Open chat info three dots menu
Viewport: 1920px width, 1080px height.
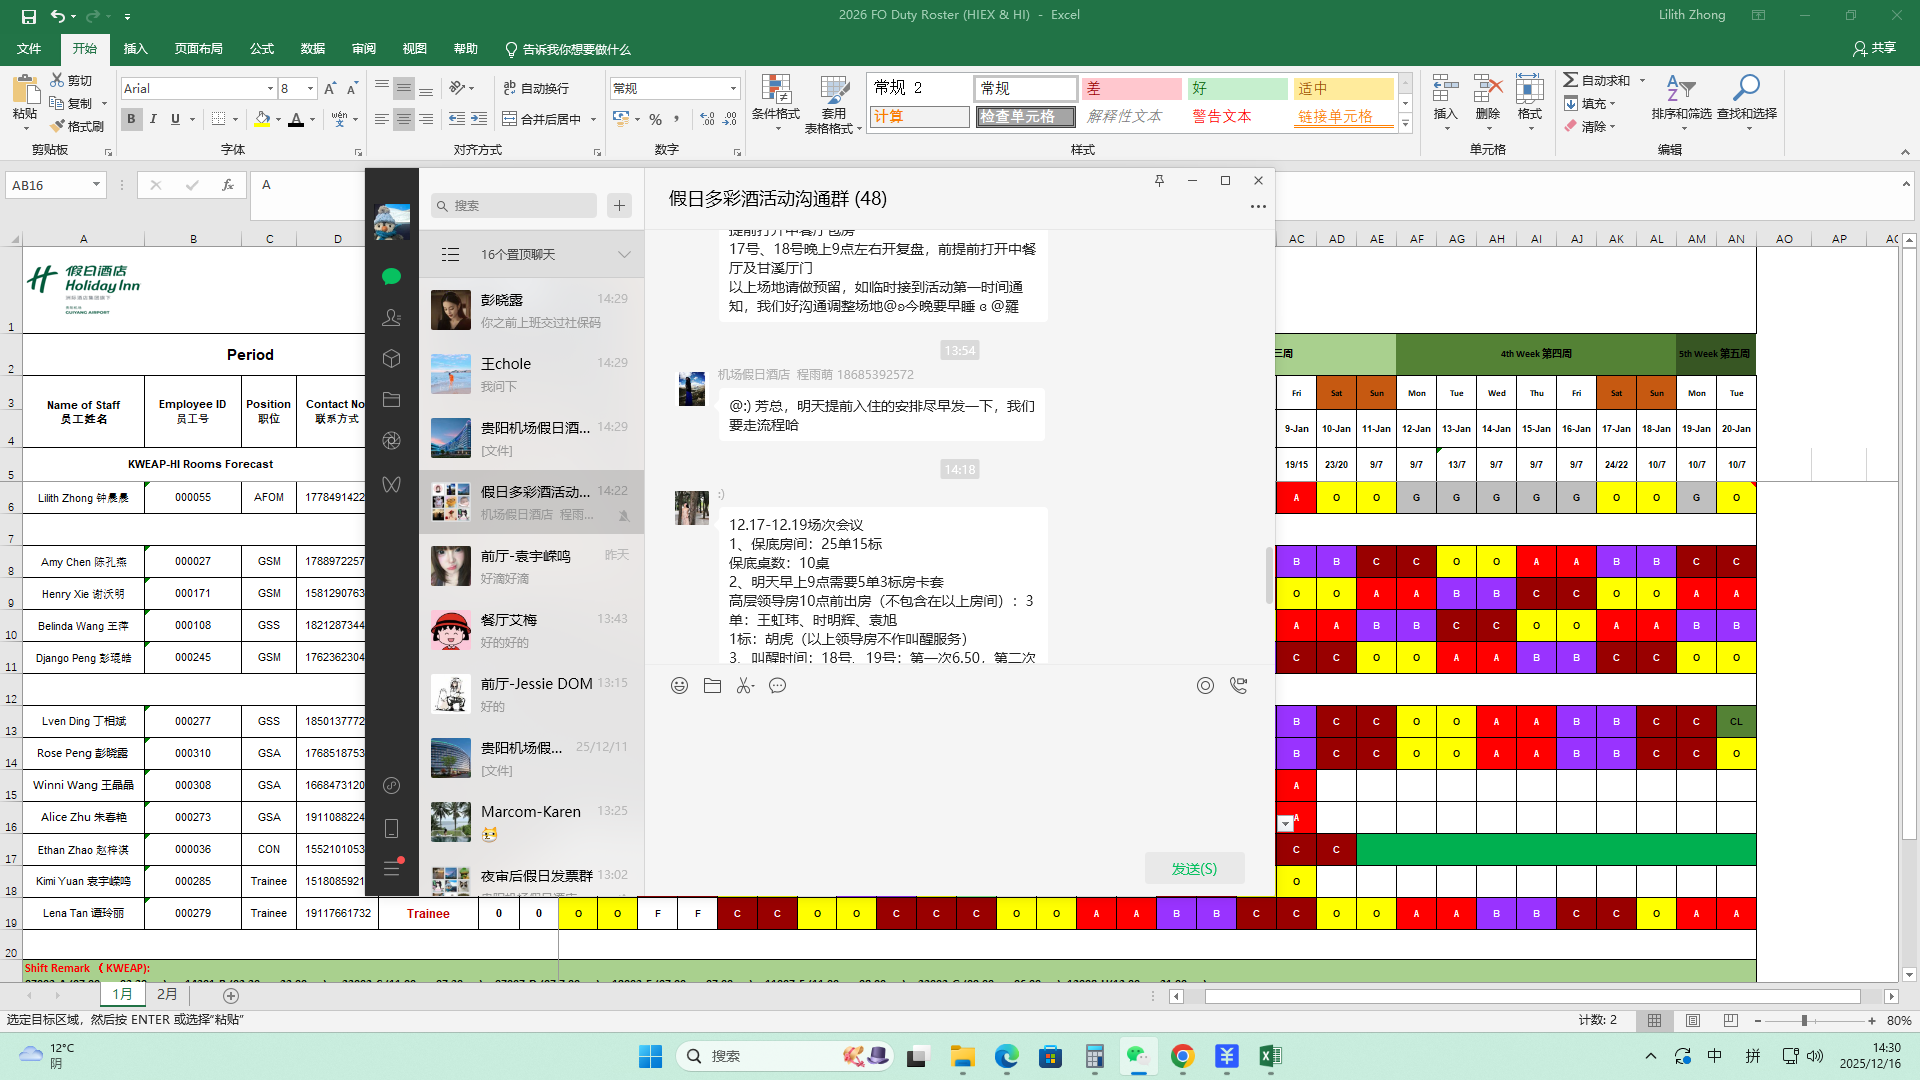[1258, 207]
